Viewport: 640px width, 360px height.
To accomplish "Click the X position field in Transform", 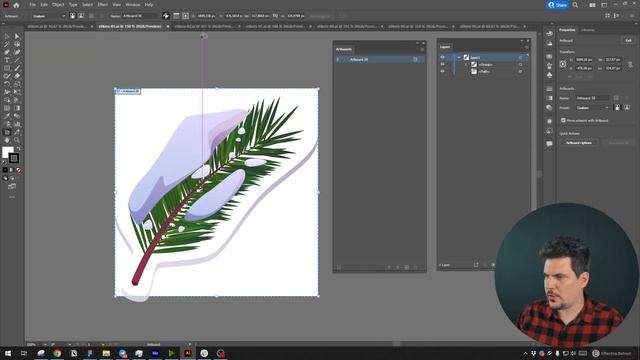I will [x=585, y=60].
